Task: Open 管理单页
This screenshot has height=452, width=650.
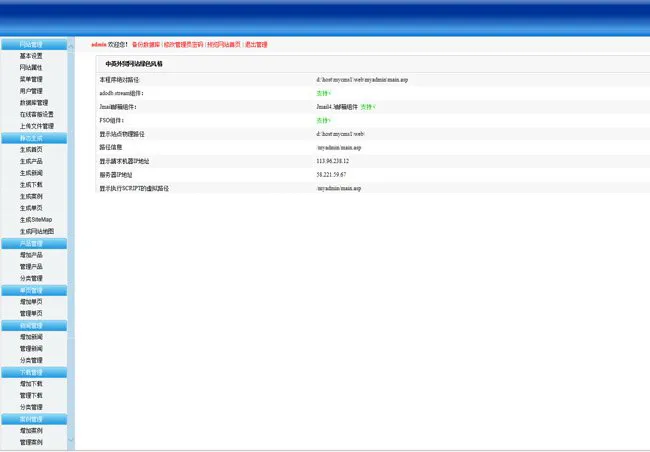Action: pos(31,313)
